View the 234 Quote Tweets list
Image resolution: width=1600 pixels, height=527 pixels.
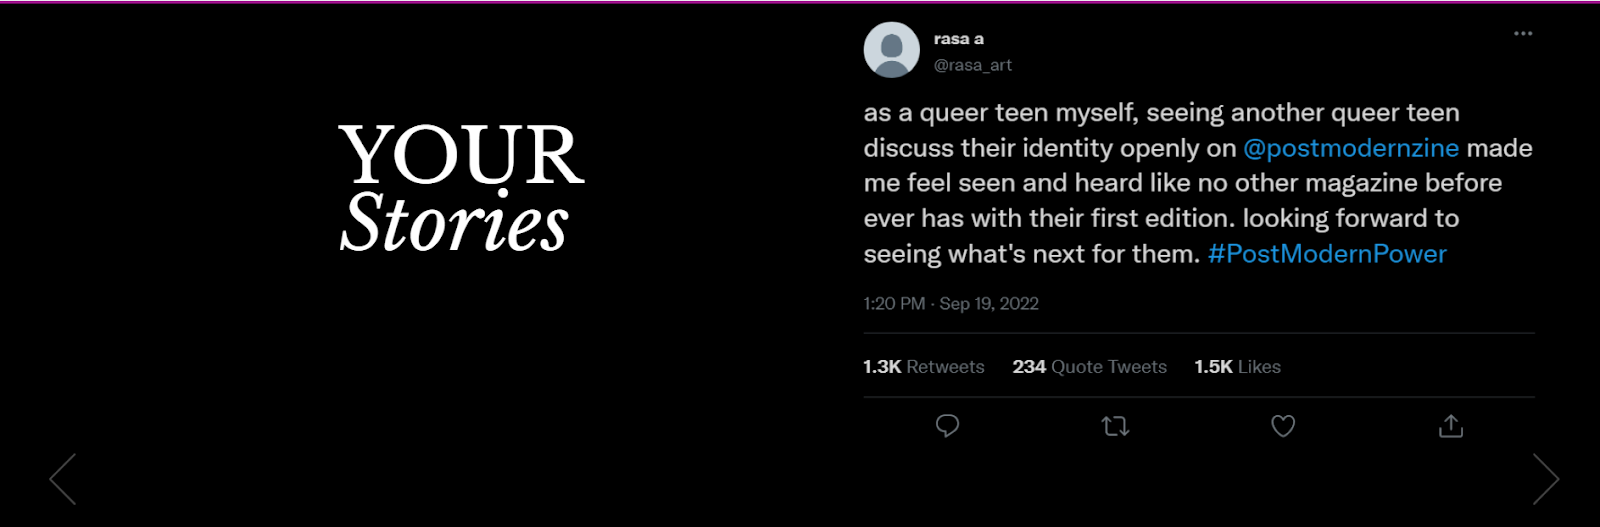1089,367
